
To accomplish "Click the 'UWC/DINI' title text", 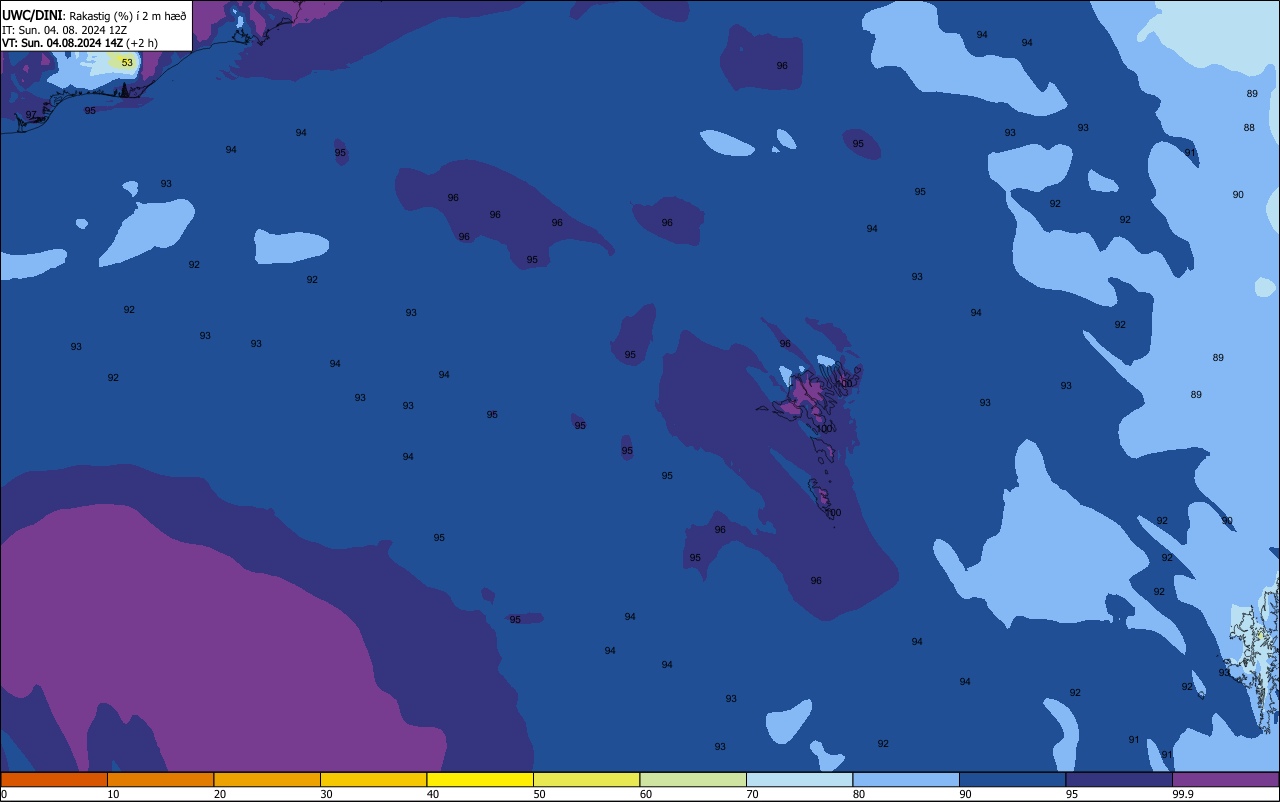I will pos(32,16).
